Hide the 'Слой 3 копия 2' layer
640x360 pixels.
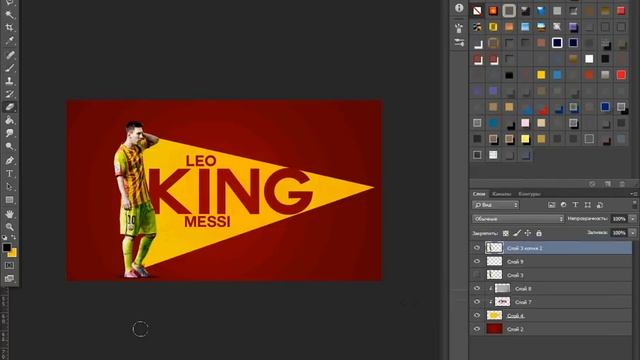tap(477, 248)
